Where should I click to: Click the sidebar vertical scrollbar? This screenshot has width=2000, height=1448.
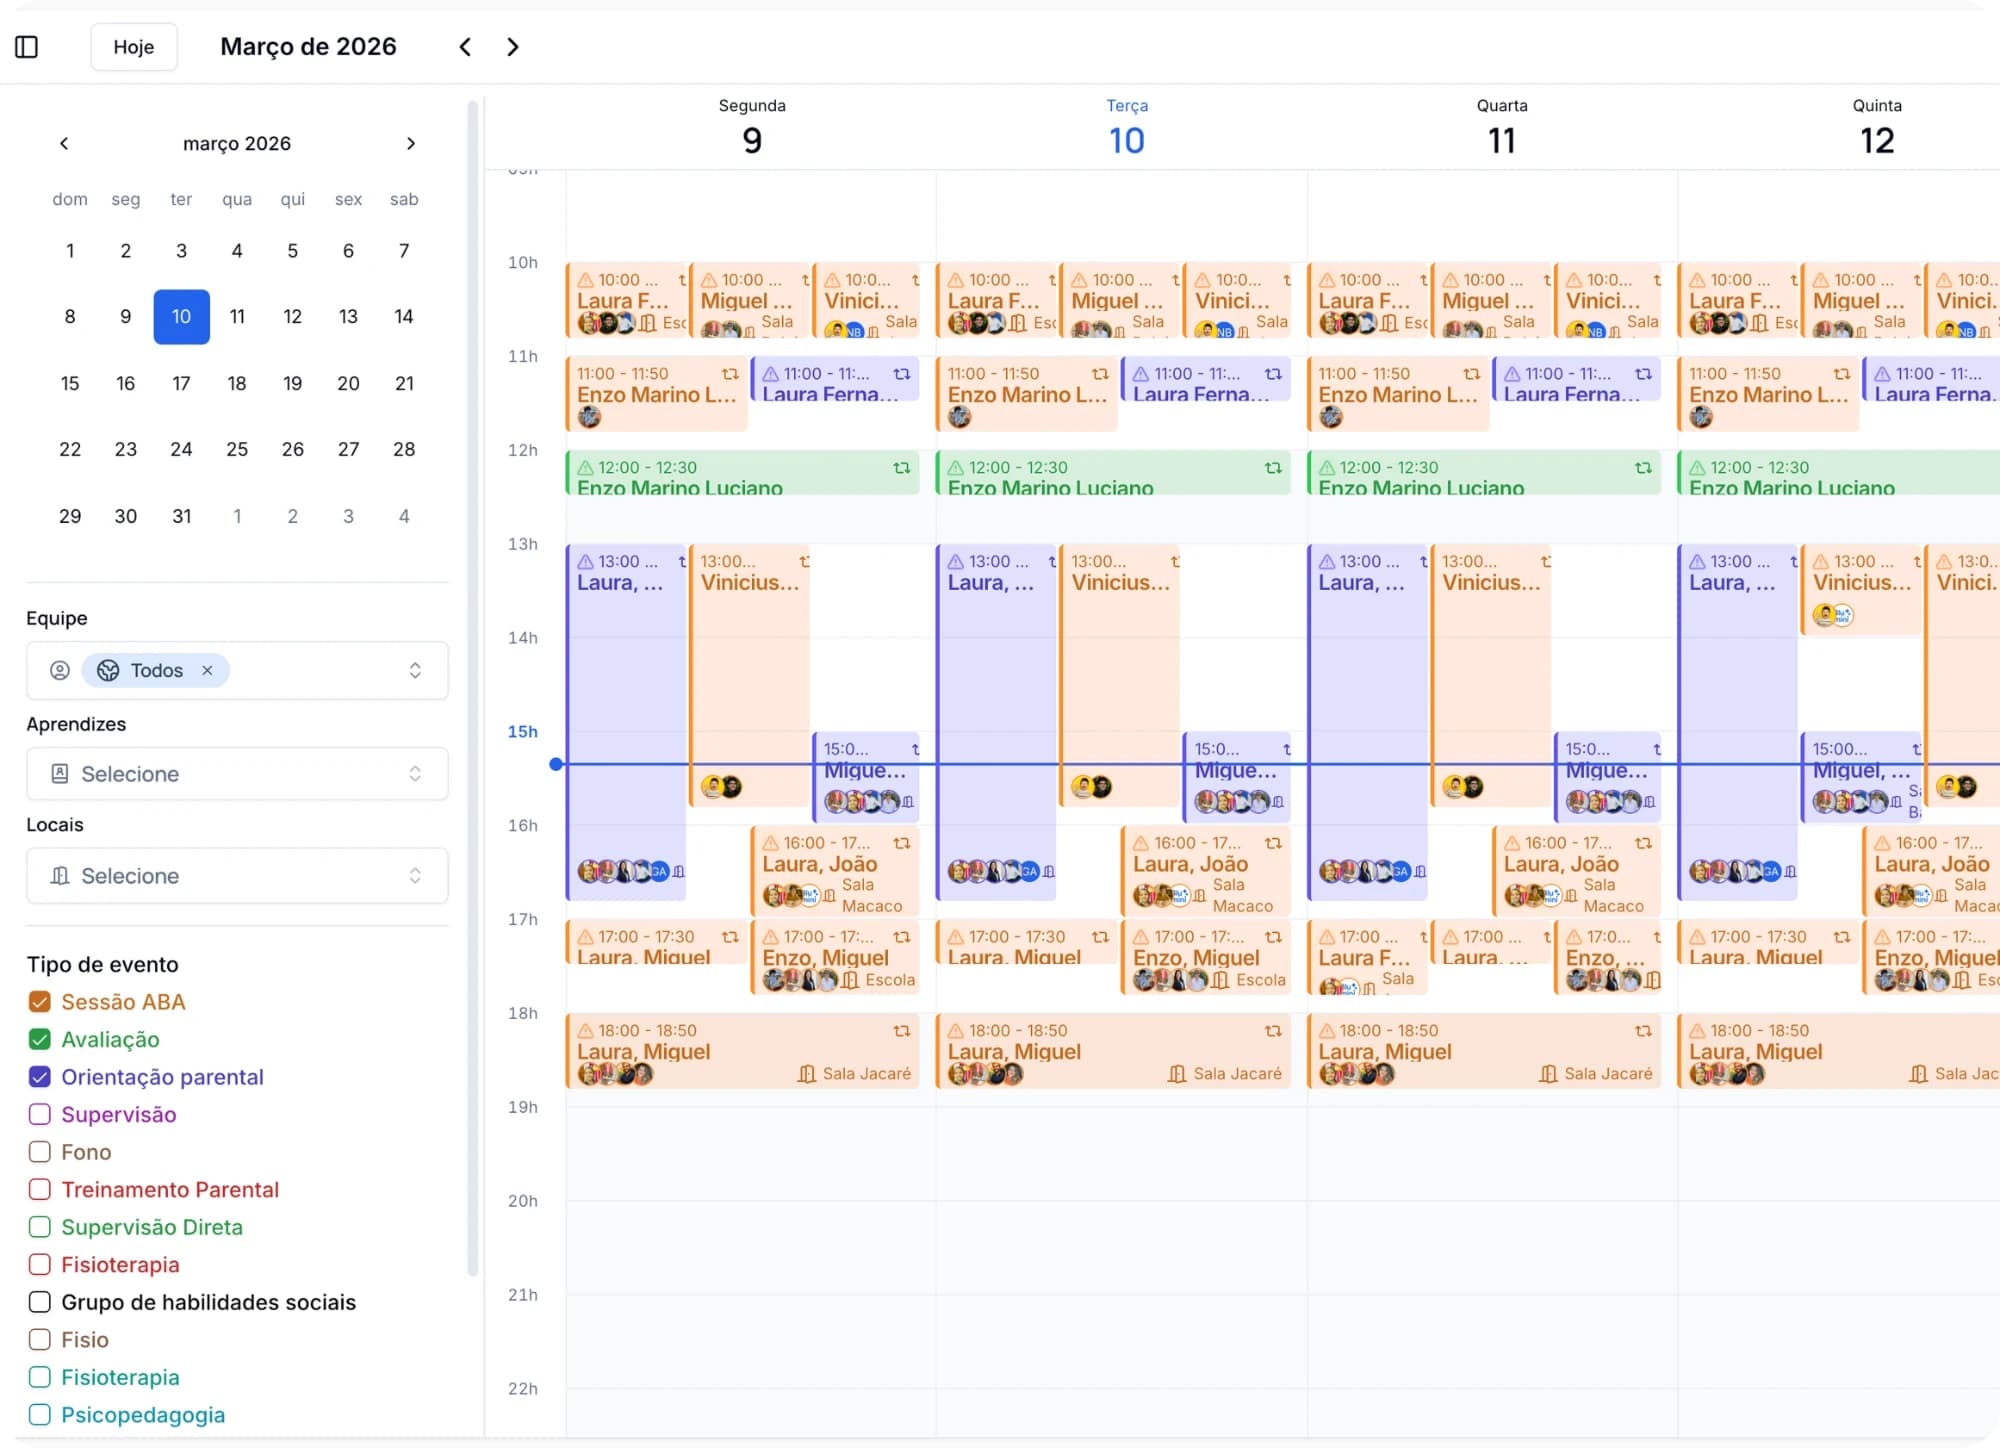click(x=473, y=688)
